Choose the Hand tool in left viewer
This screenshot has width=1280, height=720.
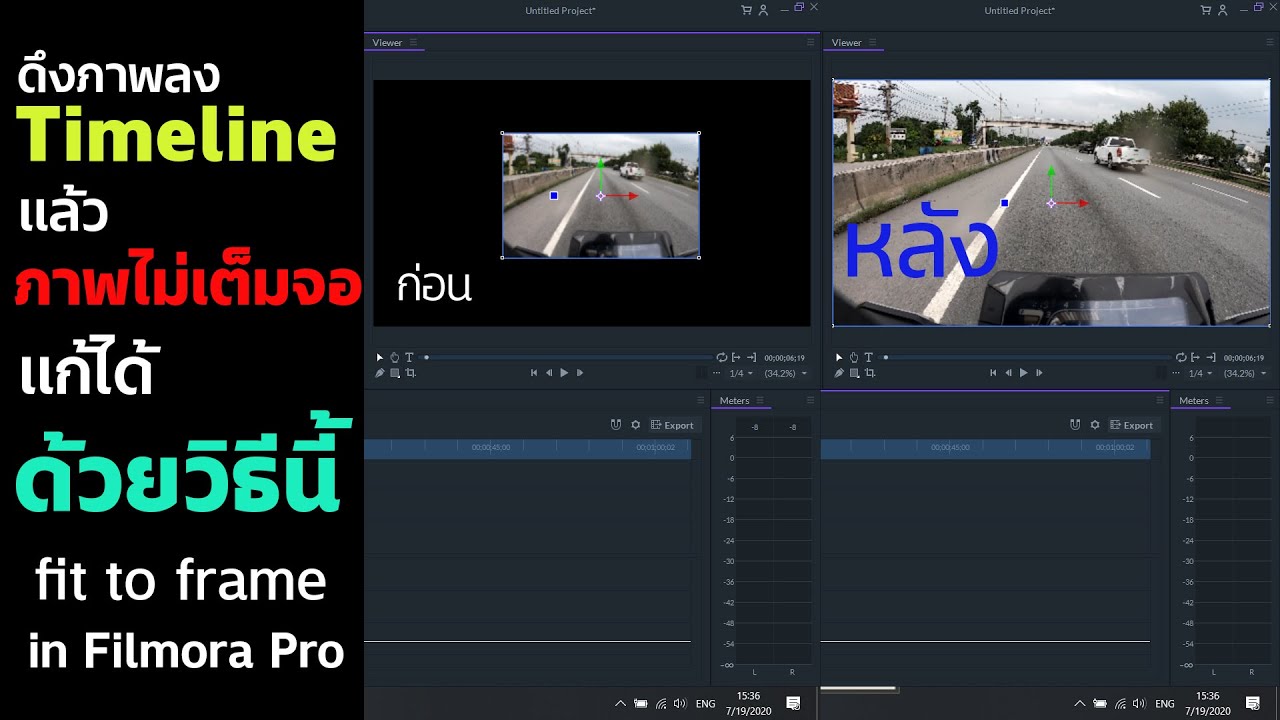click(x=394, y=357)
